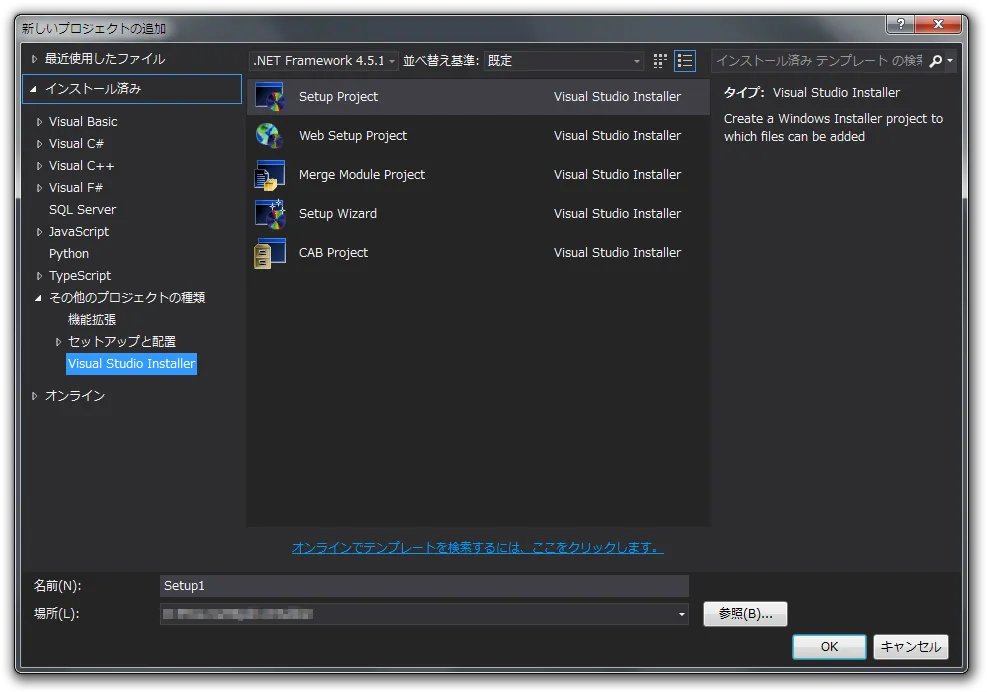Image resolution: width=987 pixels, height=692 pixels.
Task: Select the Web Setup Project name text
Action: [353, 135]
